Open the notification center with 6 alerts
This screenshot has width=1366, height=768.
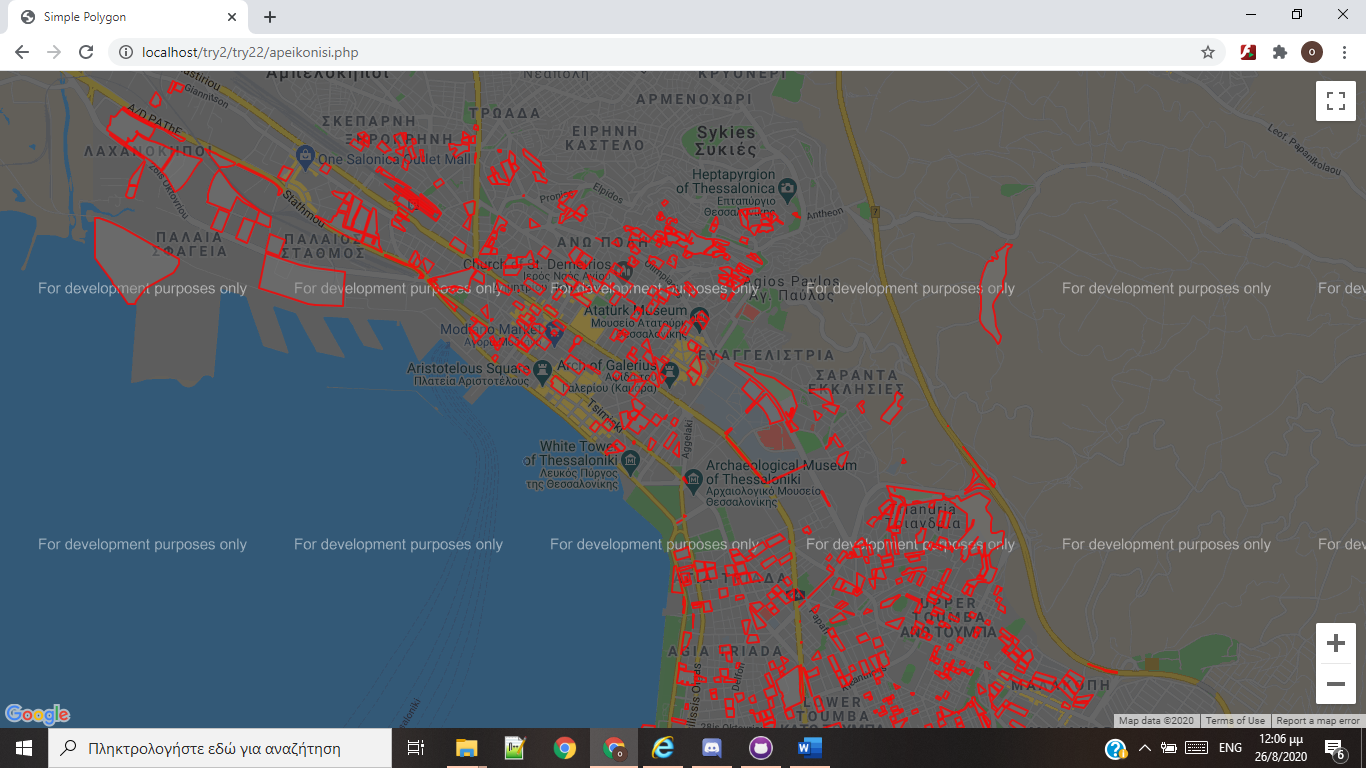[1334, 748]
